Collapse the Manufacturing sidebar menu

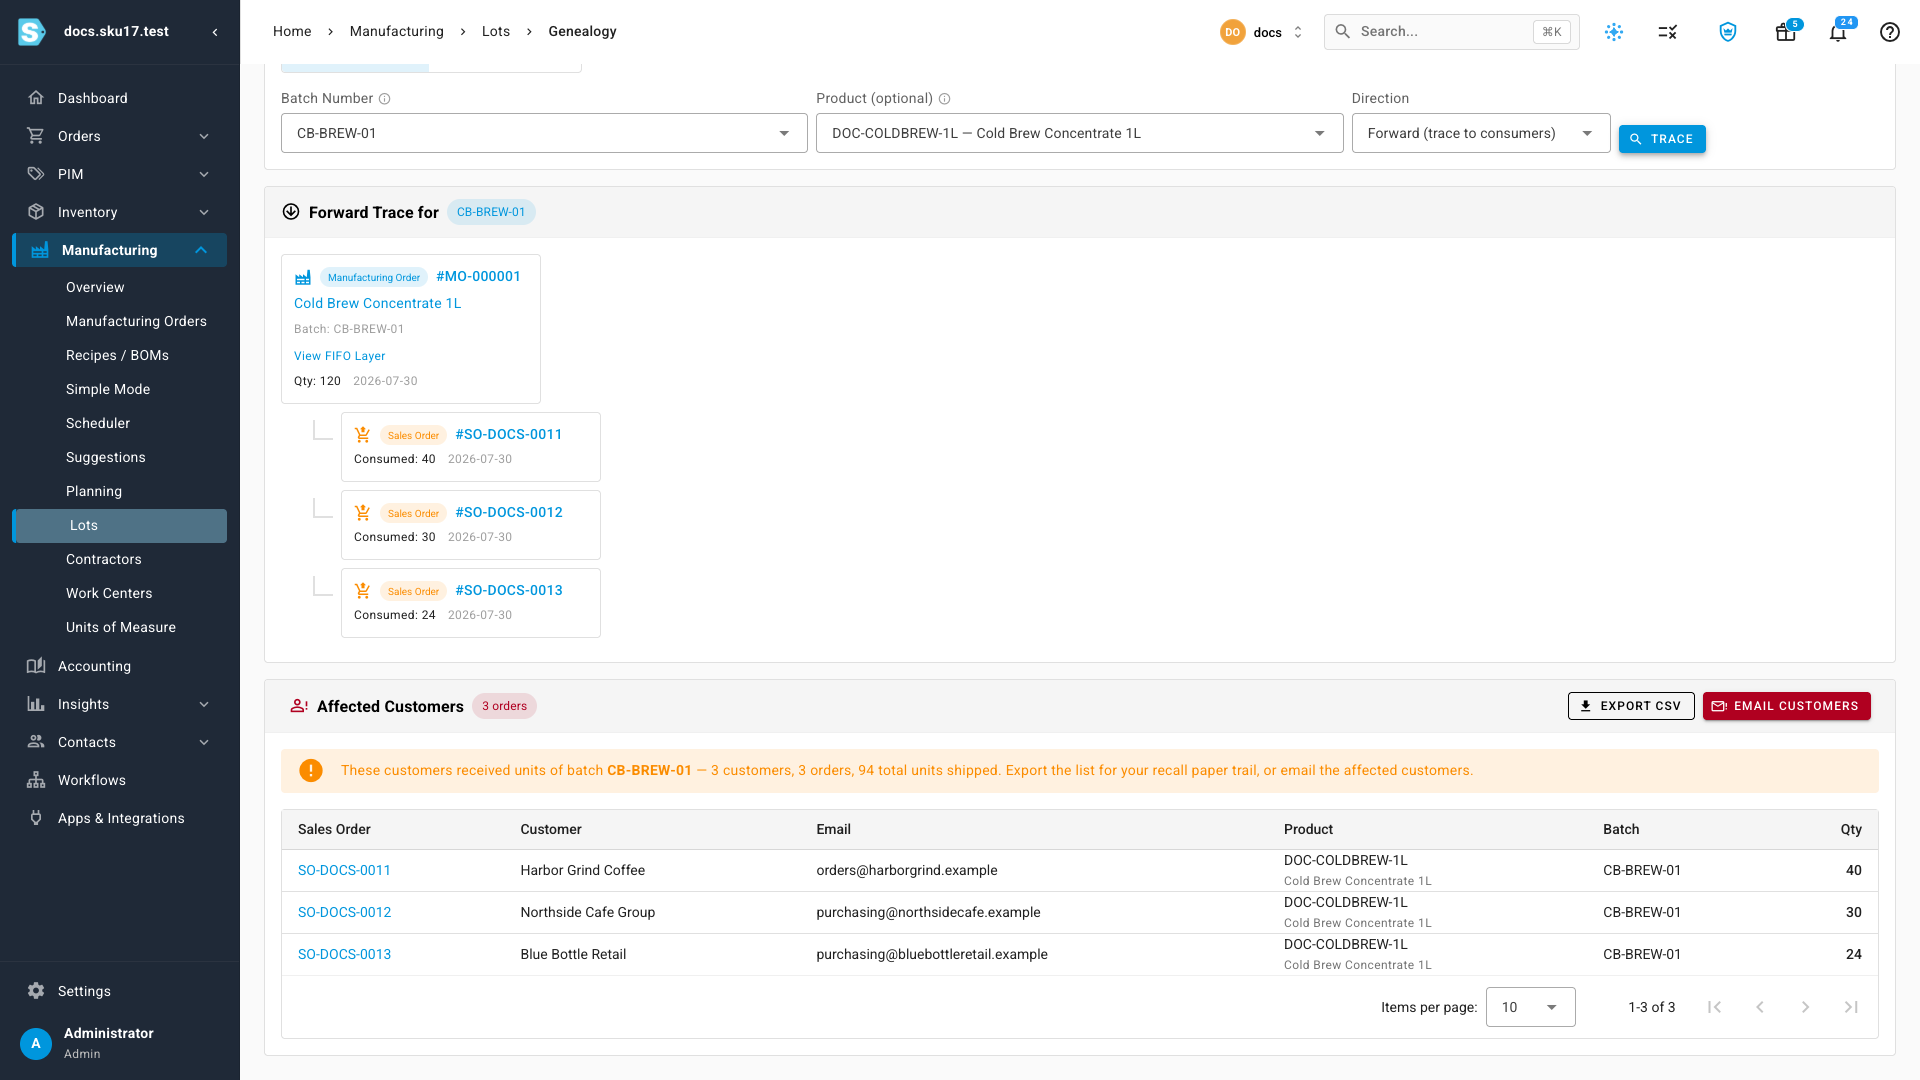[x=201, y=250]
